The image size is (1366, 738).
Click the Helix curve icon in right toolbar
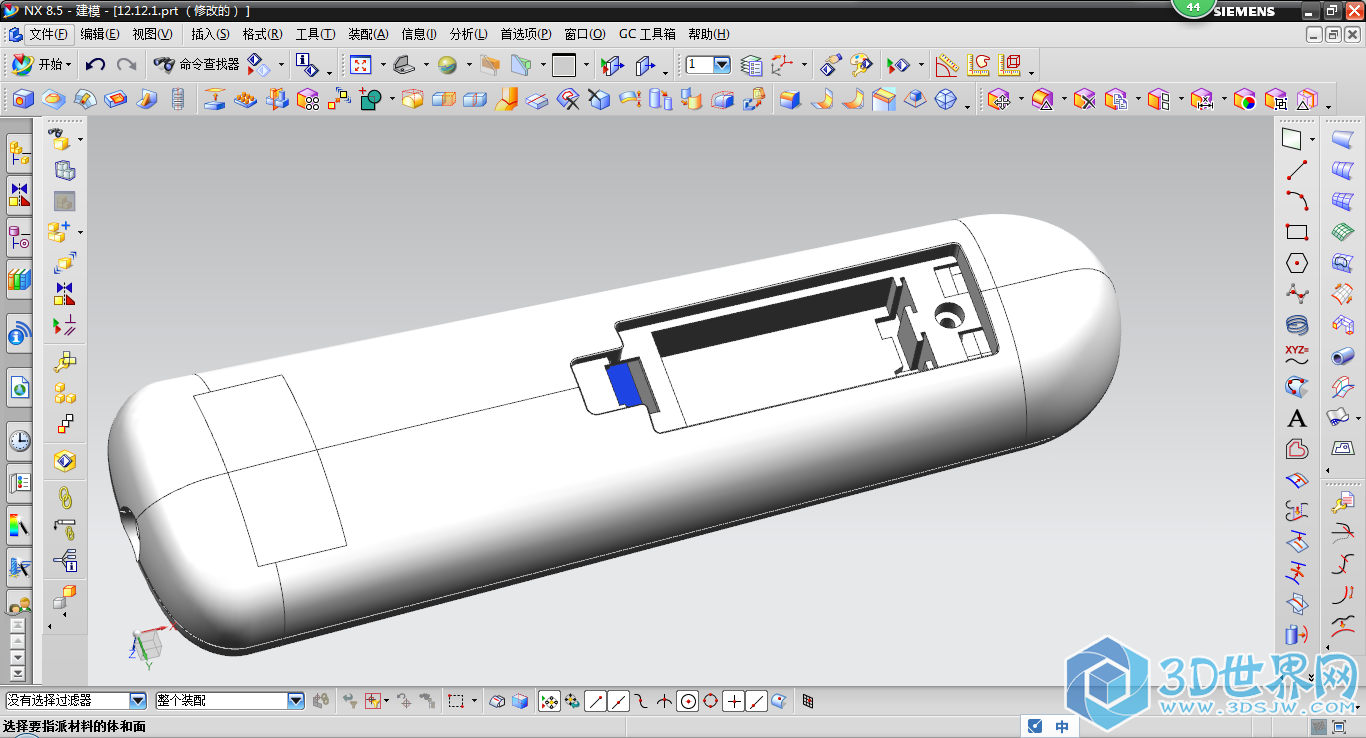[x=1297, y=325]
